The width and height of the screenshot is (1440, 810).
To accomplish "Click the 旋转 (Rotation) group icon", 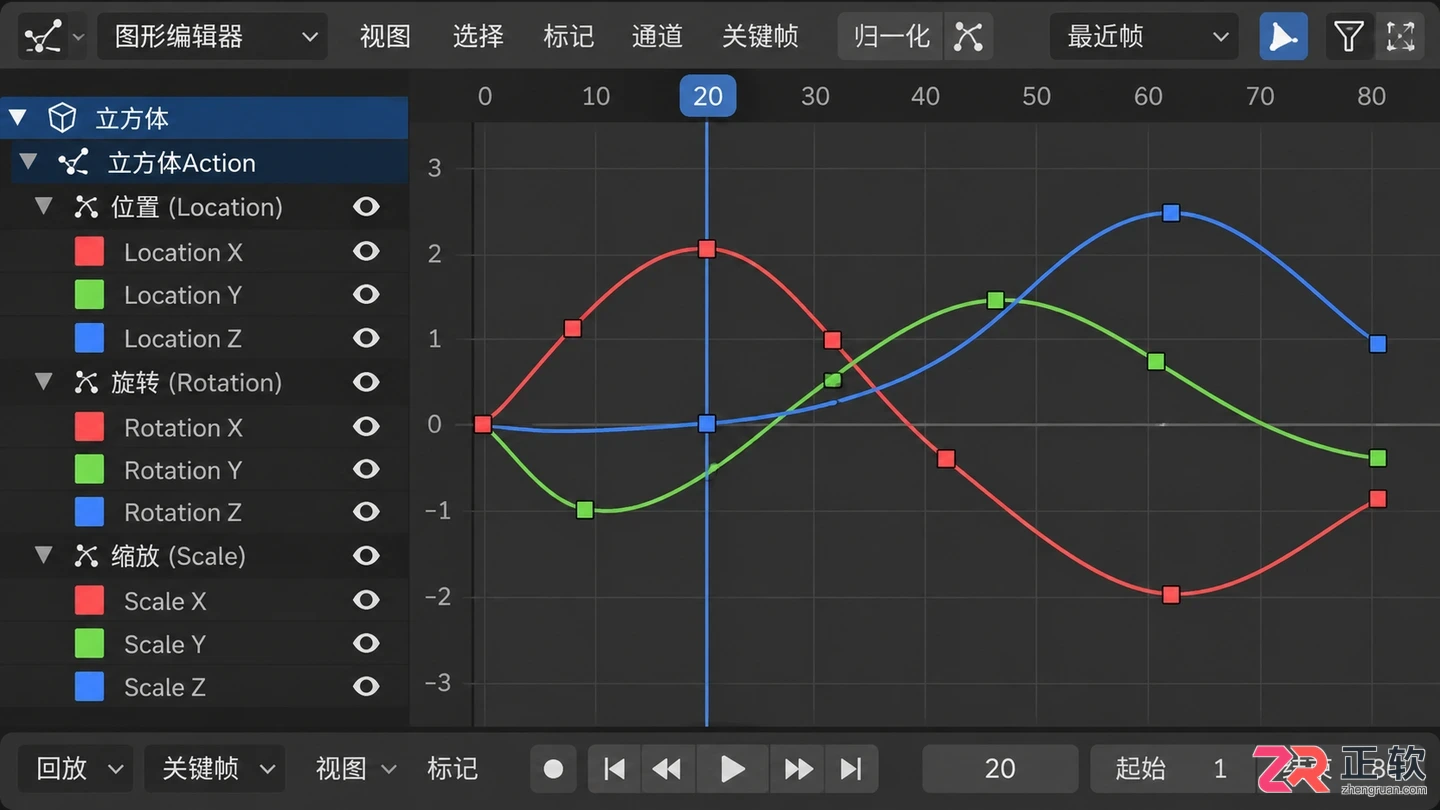I will [x=86, y=382].
